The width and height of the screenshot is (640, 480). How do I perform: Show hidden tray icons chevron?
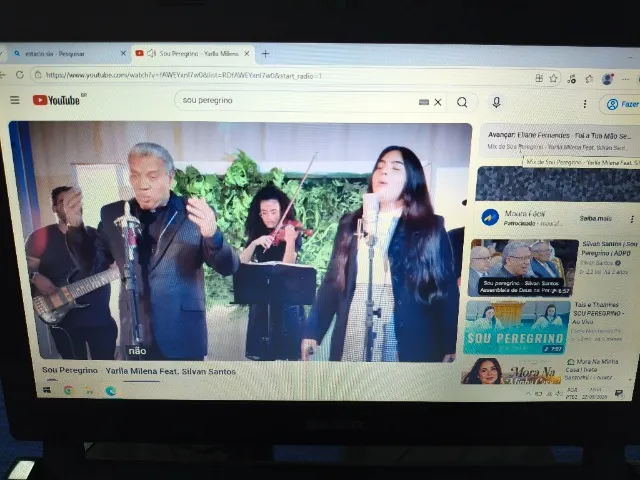point(529,393)
